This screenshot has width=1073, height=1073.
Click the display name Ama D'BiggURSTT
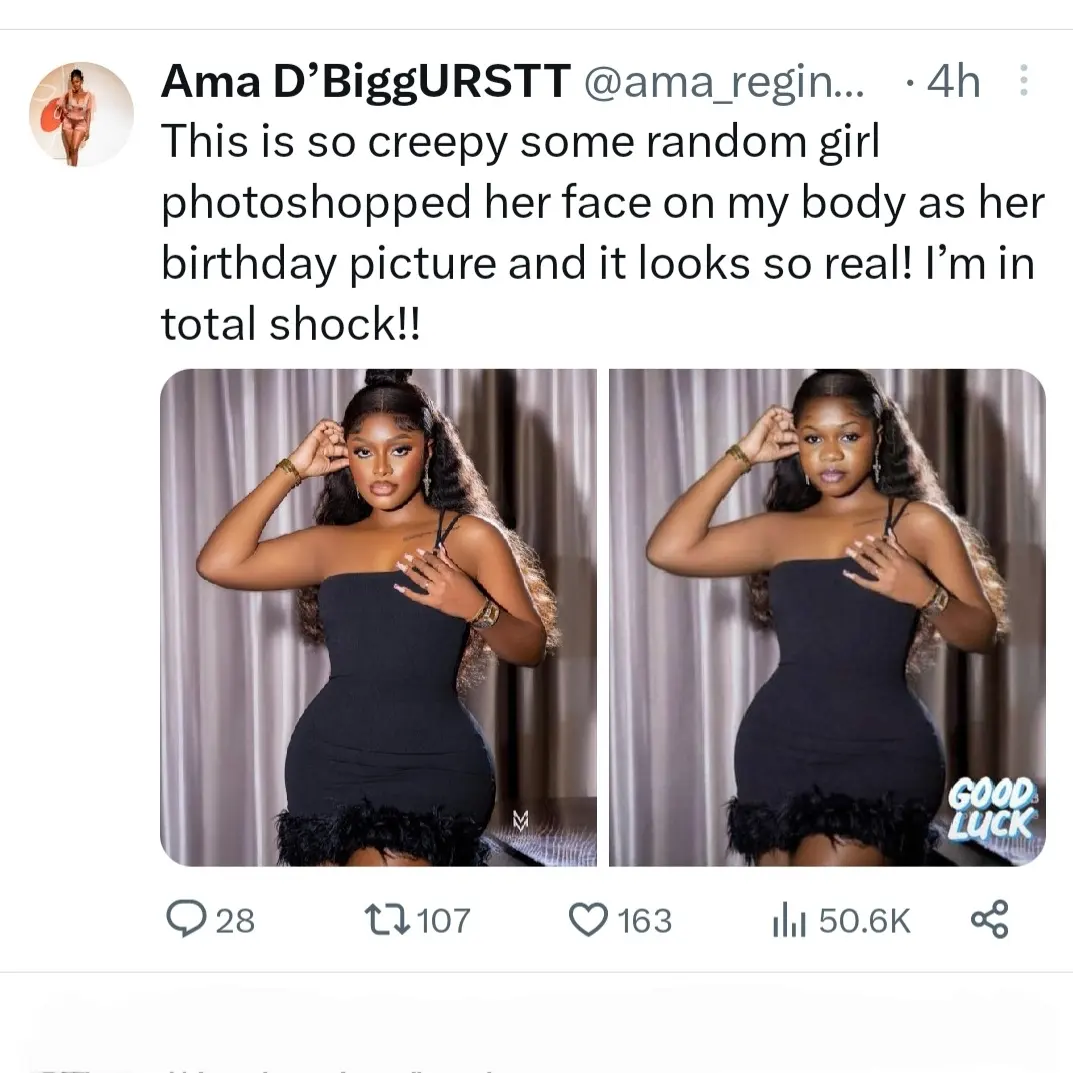coord(365,82)
